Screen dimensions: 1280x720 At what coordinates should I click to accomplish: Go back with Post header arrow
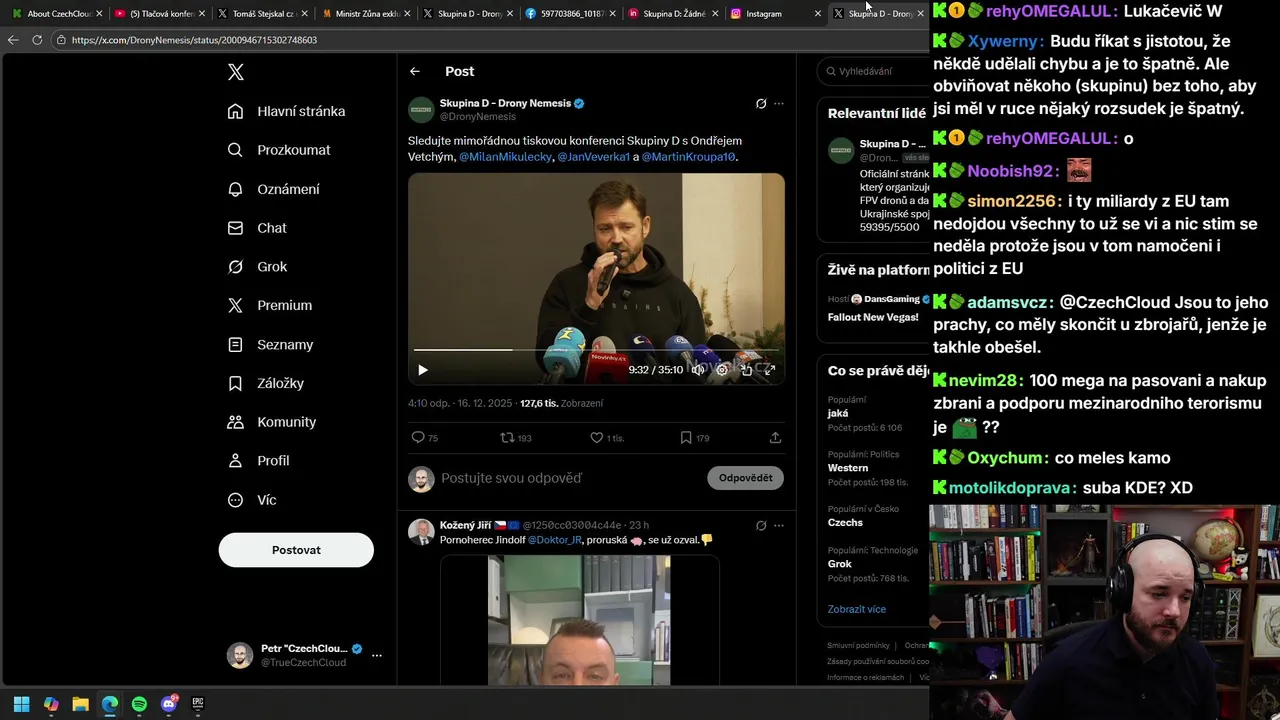pyautogui.click(x=415, y=71)
